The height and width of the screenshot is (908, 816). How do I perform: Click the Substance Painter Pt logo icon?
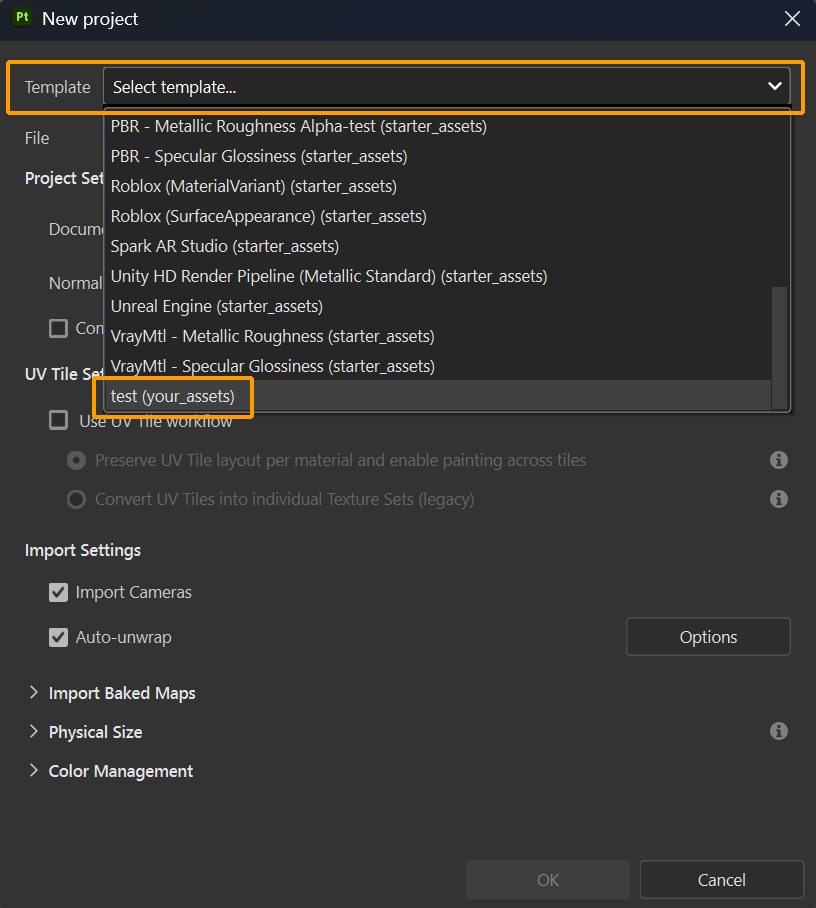(22, 17)
